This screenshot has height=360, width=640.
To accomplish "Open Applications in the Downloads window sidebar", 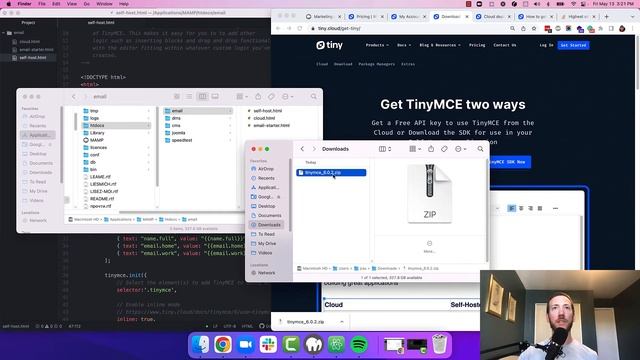I will click(x=268, y=188).
